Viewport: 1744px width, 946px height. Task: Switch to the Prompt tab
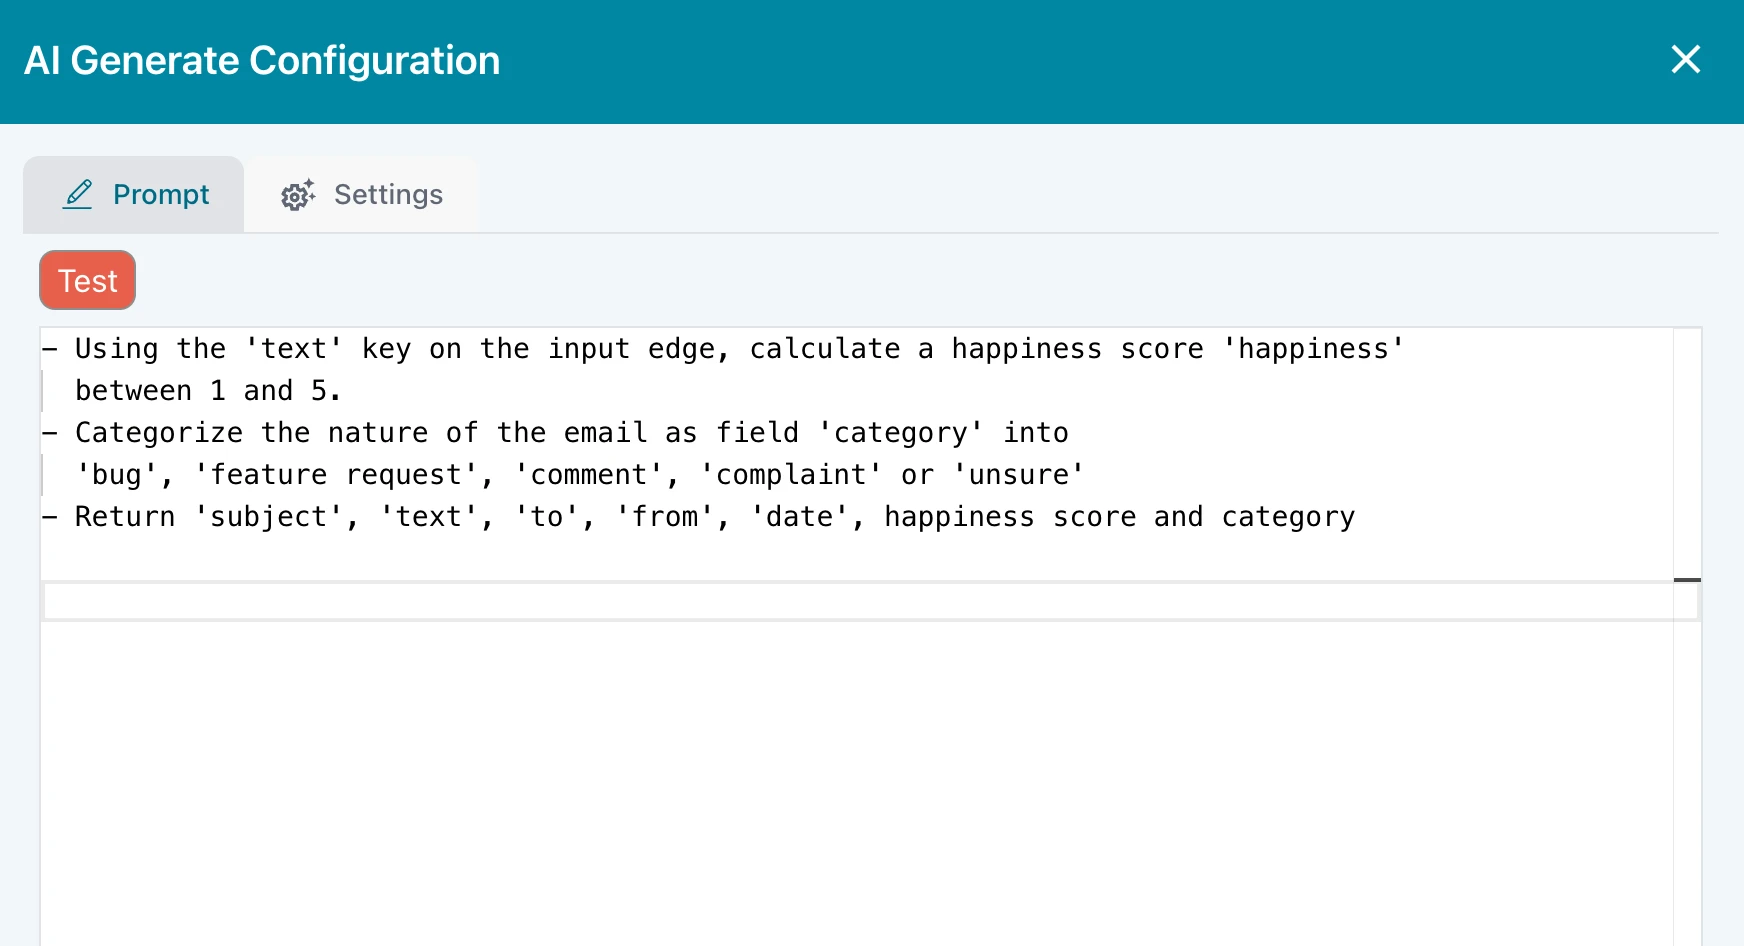(134, 195)
